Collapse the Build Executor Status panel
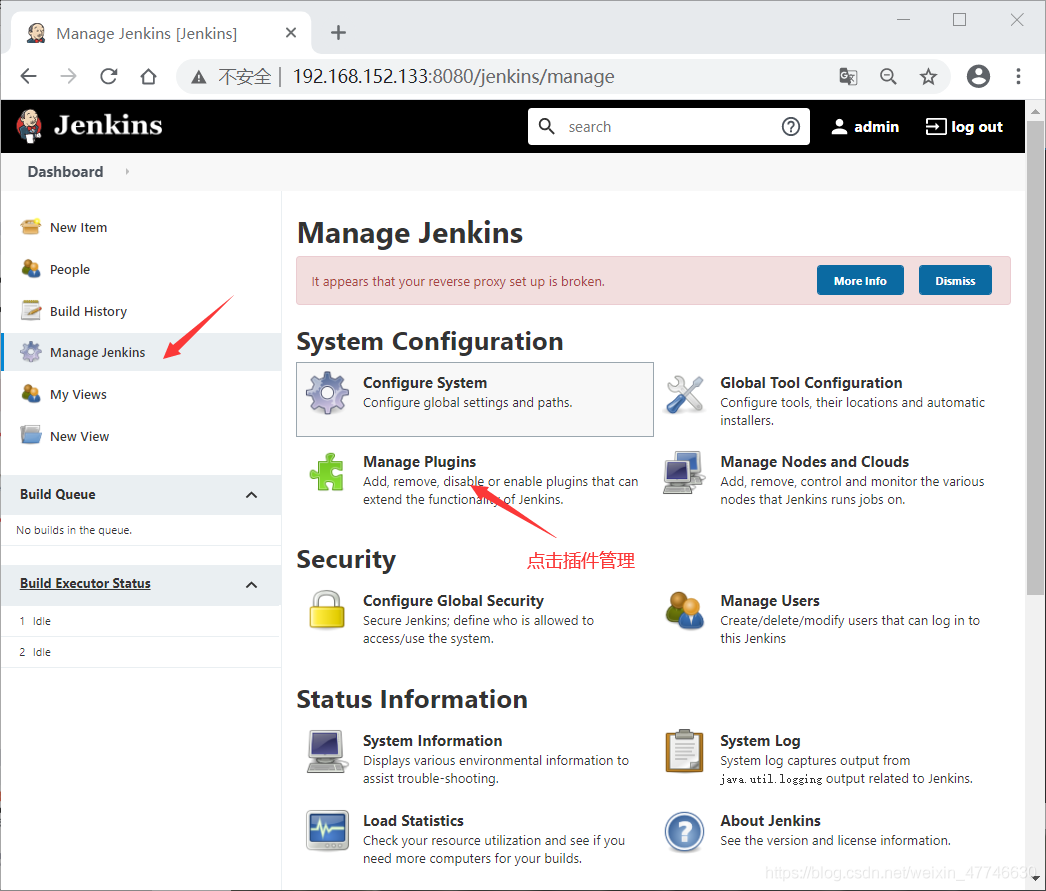This screenshot has width=1046, height=891. click(251, 585)
